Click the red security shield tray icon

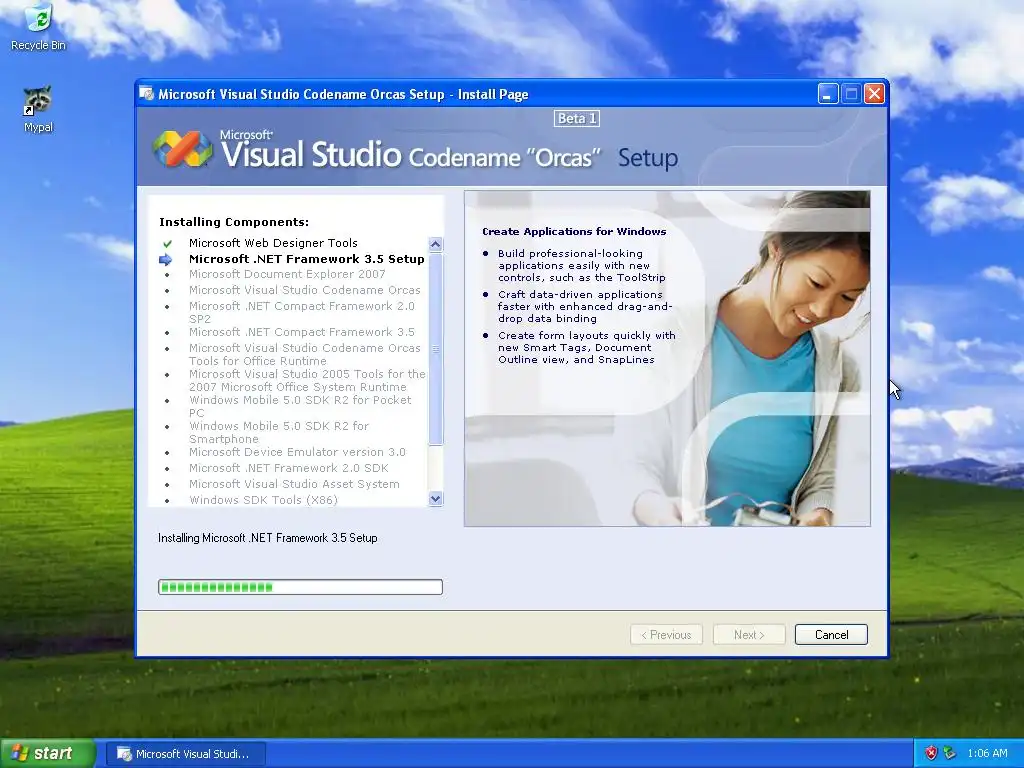[x=931, y=753]
